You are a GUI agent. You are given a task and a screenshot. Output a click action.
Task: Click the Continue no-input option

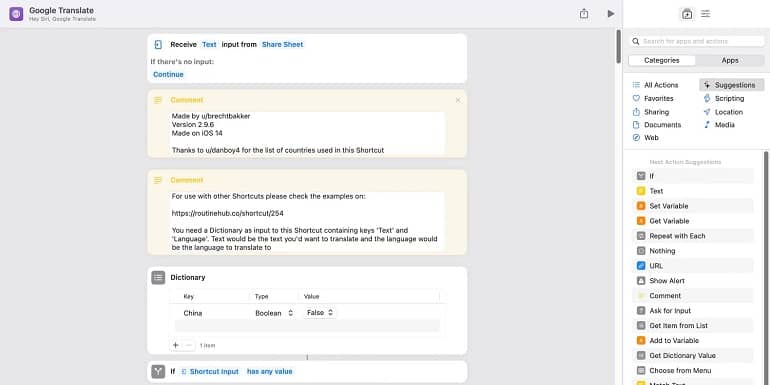(x=168, y=75)
